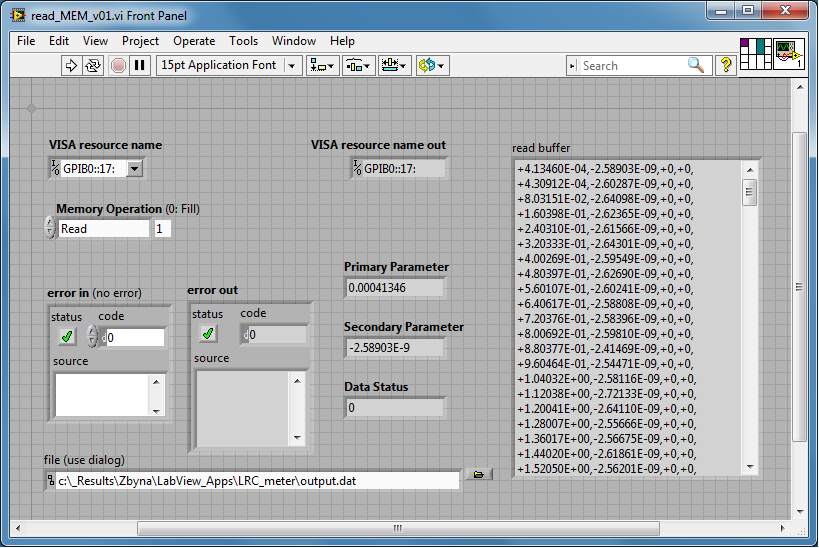
Task: Click the error out source text box
Action: (242, 409)
